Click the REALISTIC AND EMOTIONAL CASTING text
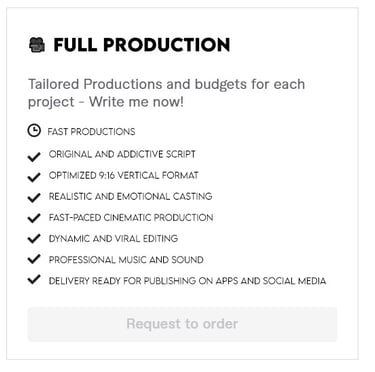The image size is (375, 372). [x=130, y=196]
